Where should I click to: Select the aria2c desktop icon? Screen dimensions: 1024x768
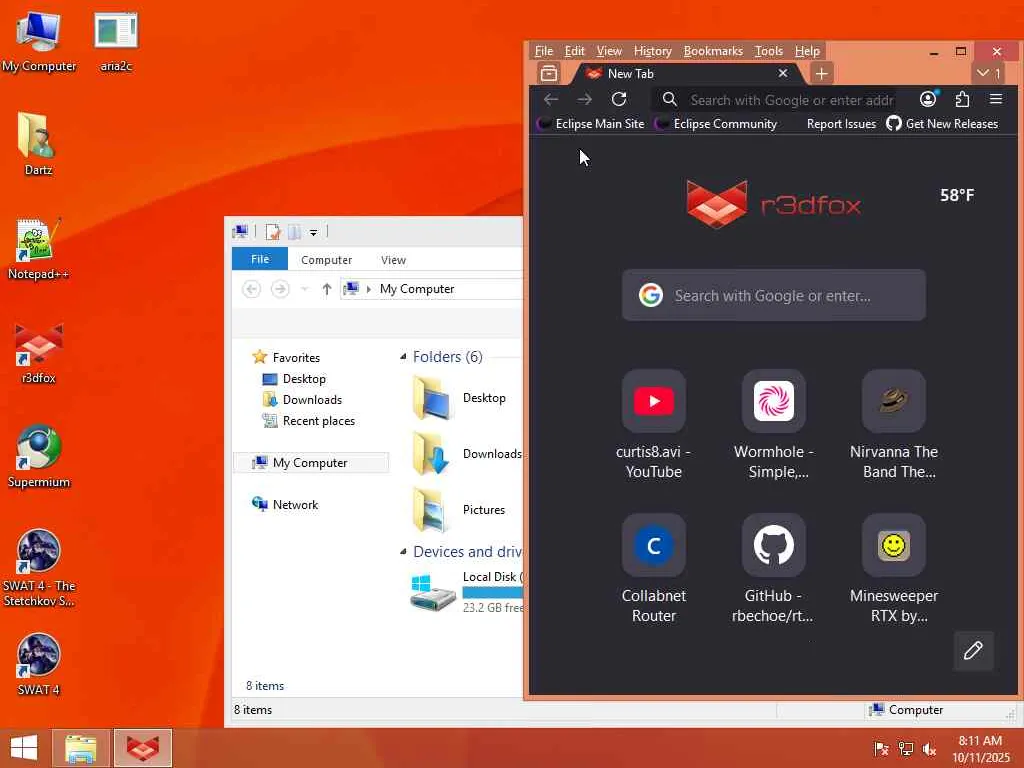116,41
